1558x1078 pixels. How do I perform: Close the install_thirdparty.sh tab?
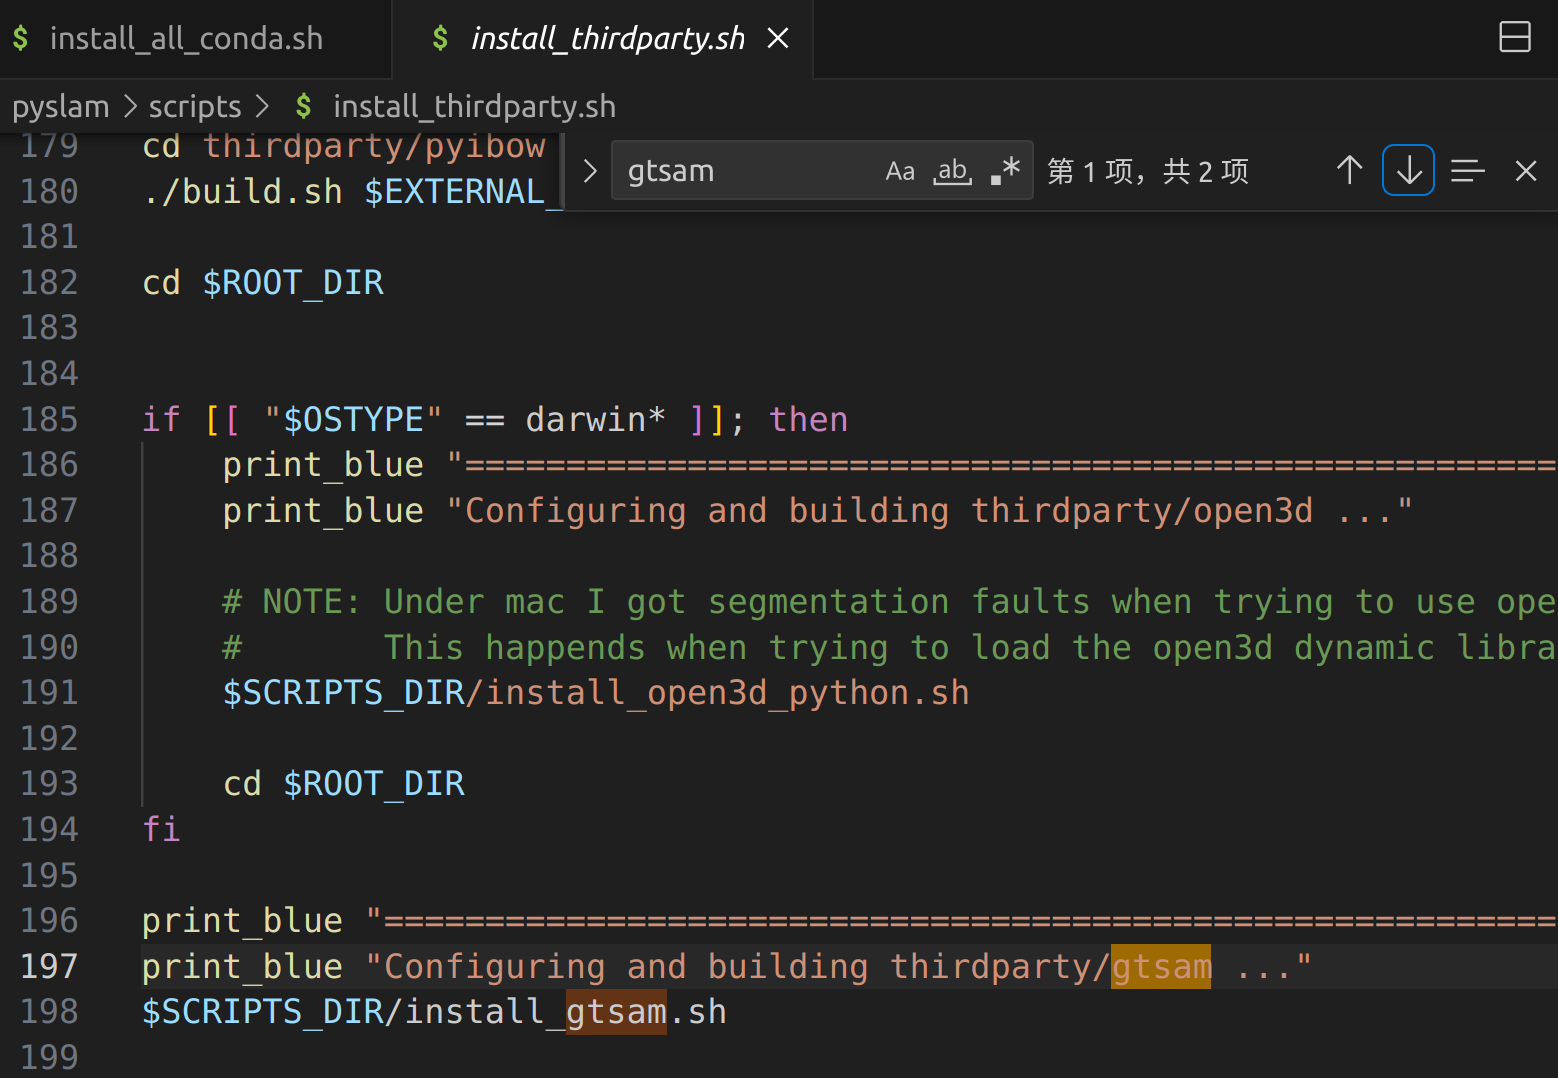[x=778, y=39]
